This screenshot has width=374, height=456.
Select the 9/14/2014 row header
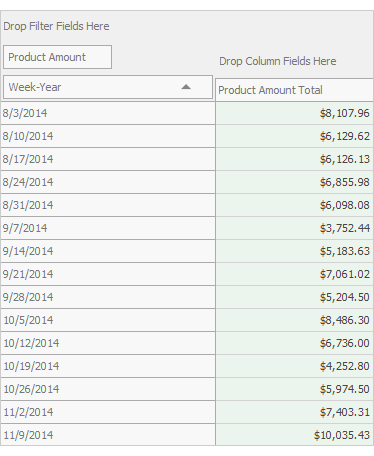click(108, 251)
